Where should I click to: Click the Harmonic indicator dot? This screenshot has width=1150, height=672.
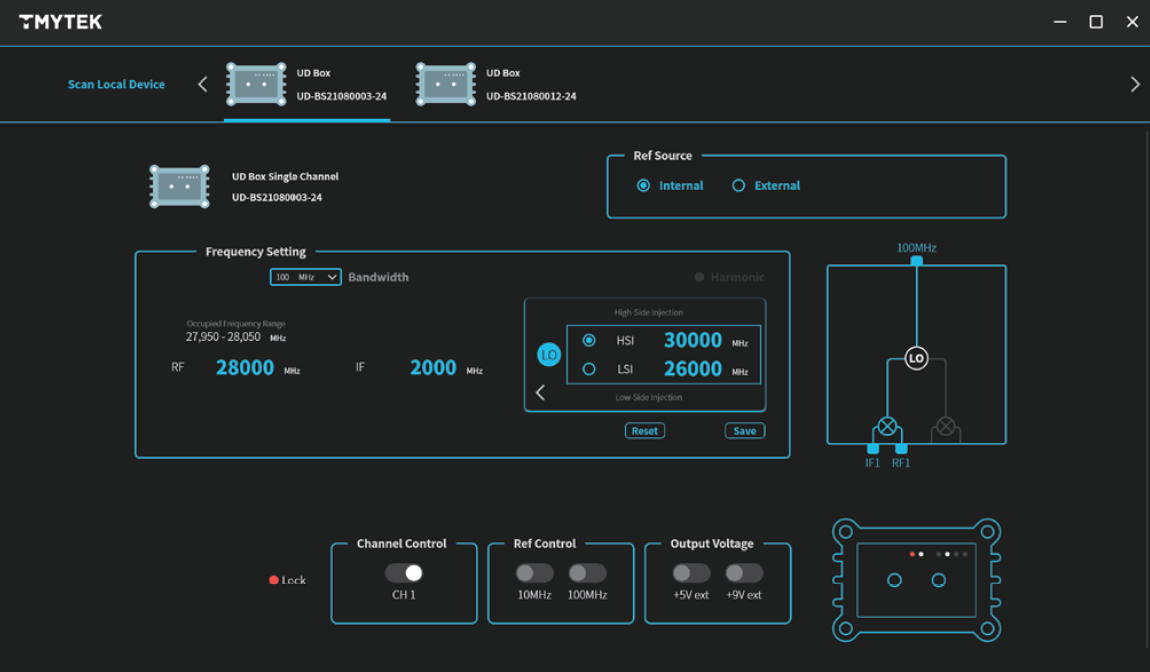click(x=700, y=277)
